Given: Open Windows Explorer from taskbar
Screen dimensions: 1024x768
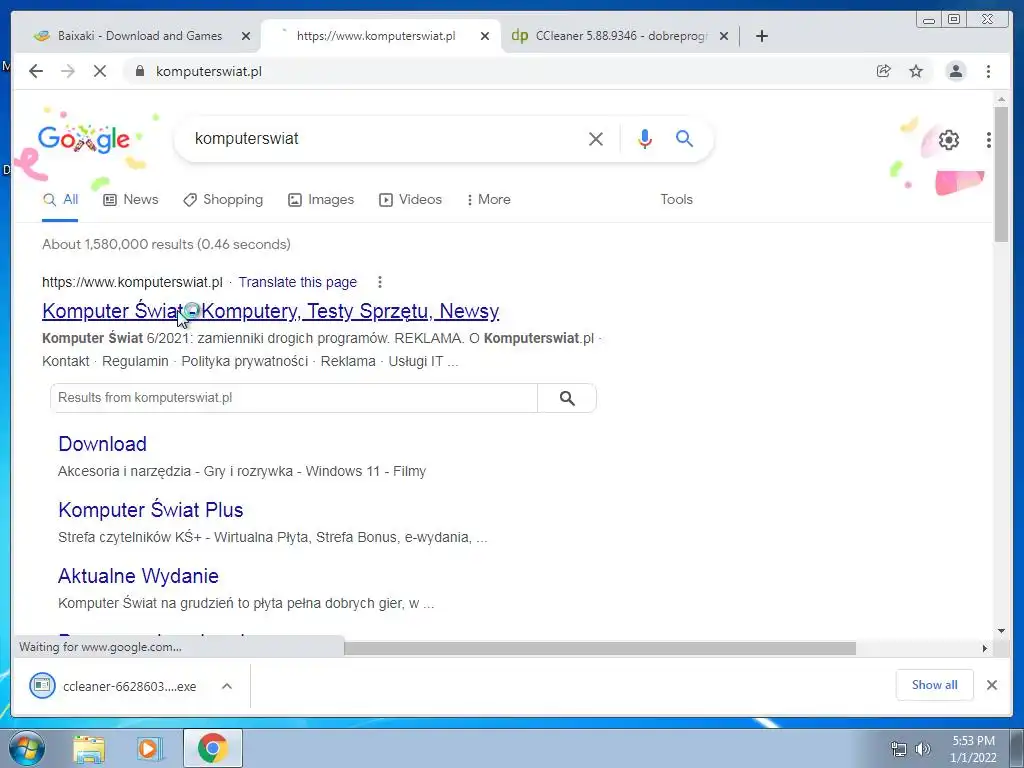Looking at the screenshot, I should click(89, 748).
